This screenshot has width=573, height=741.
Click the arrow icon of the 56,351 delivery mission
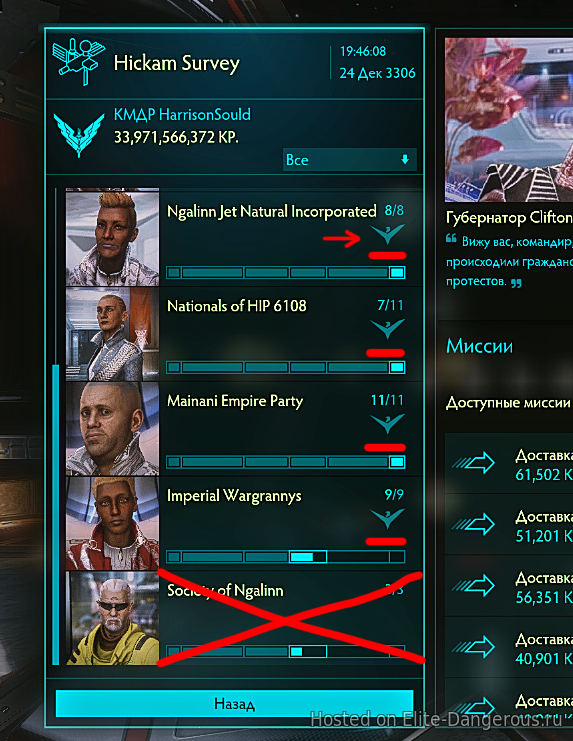[474, 586]
